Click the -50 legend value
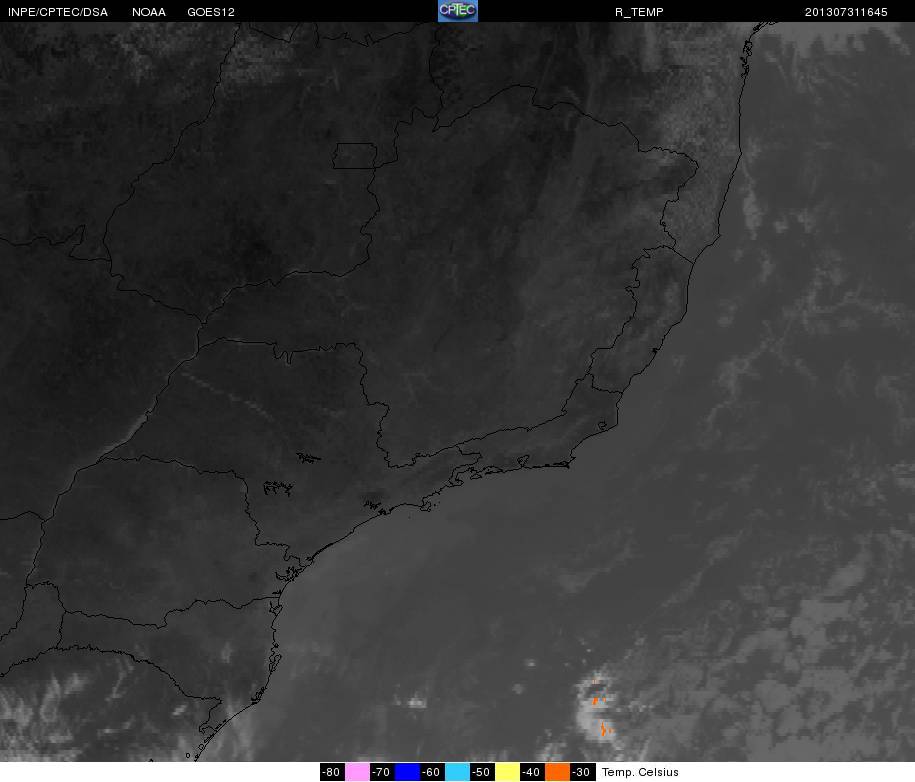The width and height of the screenshot is (915, 782). click(482, 772)
